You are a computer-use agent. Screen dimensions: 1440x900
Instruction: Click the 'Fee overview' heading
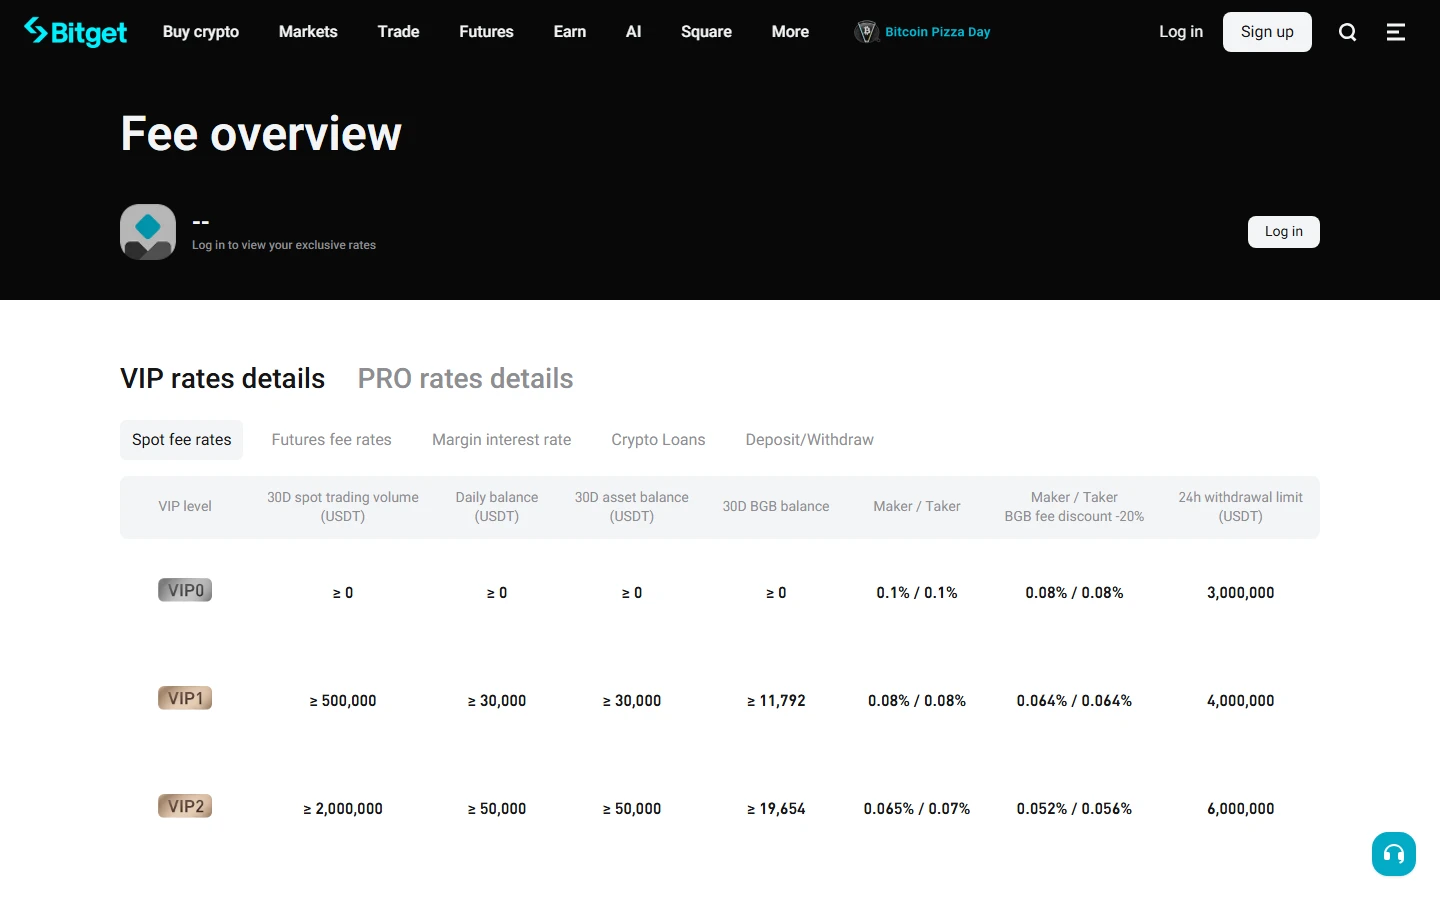[x=261, y=134]
